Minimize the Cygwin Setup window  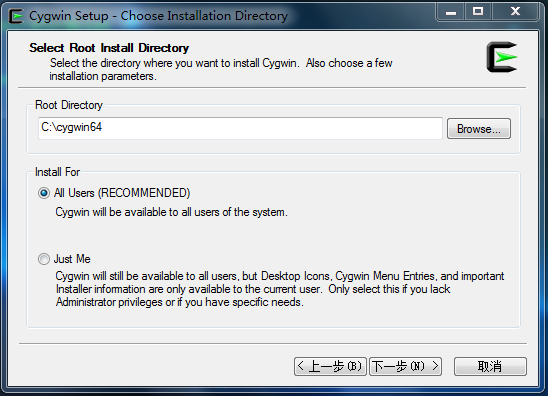click(x=450, y=12)
